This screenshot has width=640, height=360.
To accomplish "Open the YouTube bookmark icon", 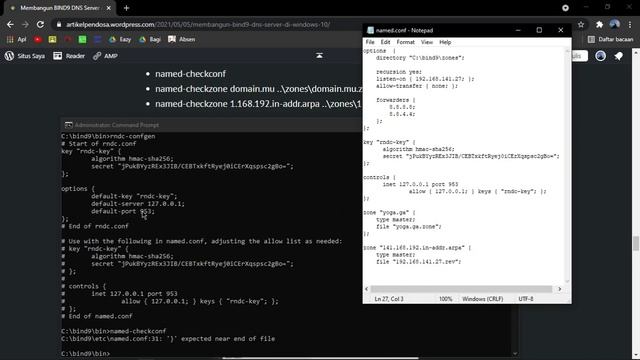I will pyautogui.click(x=38, y=39).
